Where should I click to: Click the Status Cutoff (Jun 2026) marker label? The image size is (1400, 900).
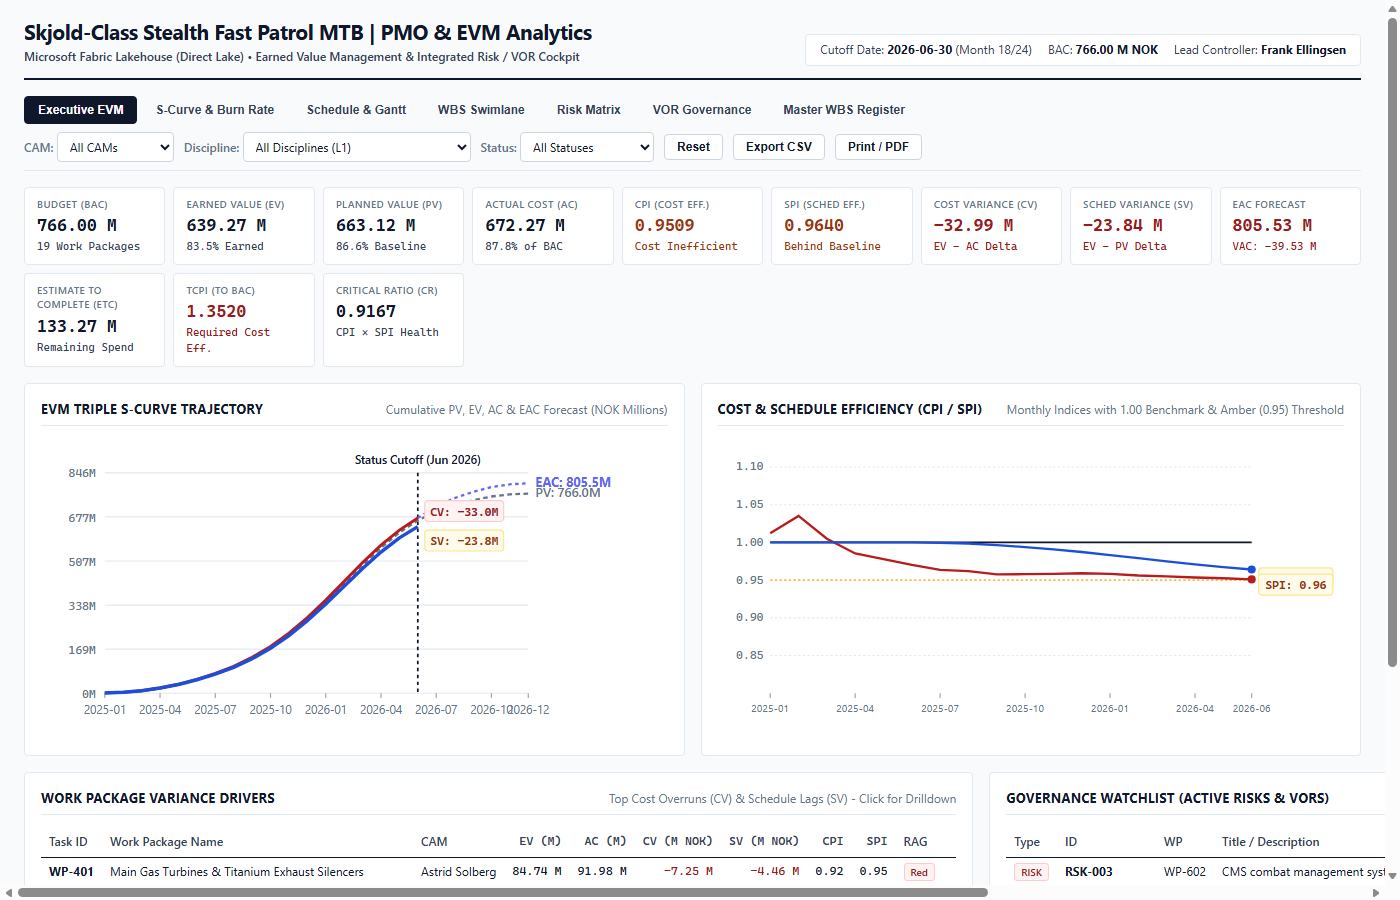[418, 460]
